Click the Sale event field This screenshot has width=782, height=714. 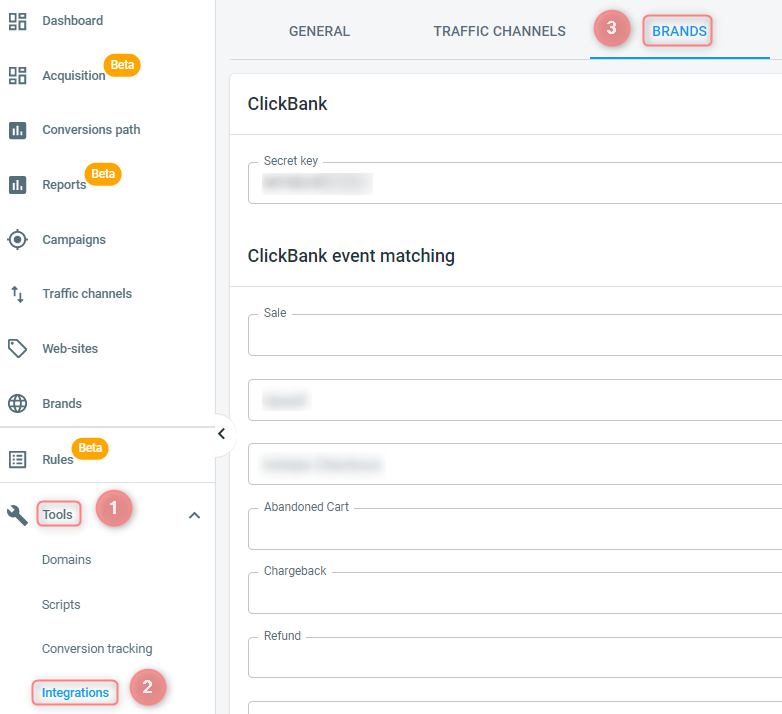pyautogui.click(x=515, y=335)
